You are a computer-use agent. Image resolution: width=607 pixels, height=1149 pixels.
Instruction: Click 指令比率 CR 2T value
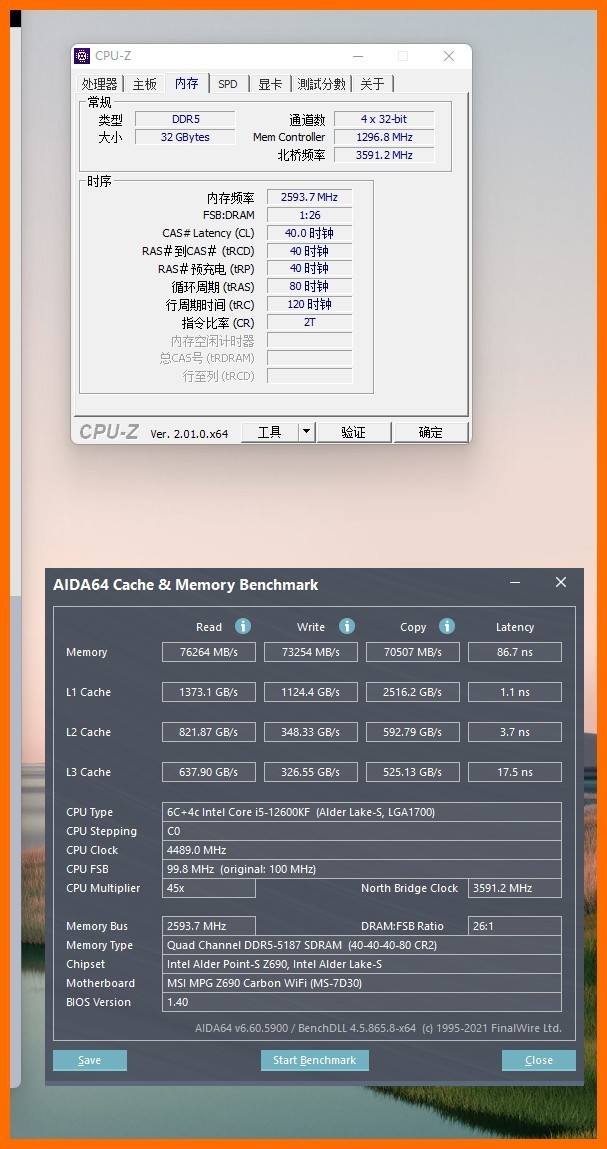309,322
